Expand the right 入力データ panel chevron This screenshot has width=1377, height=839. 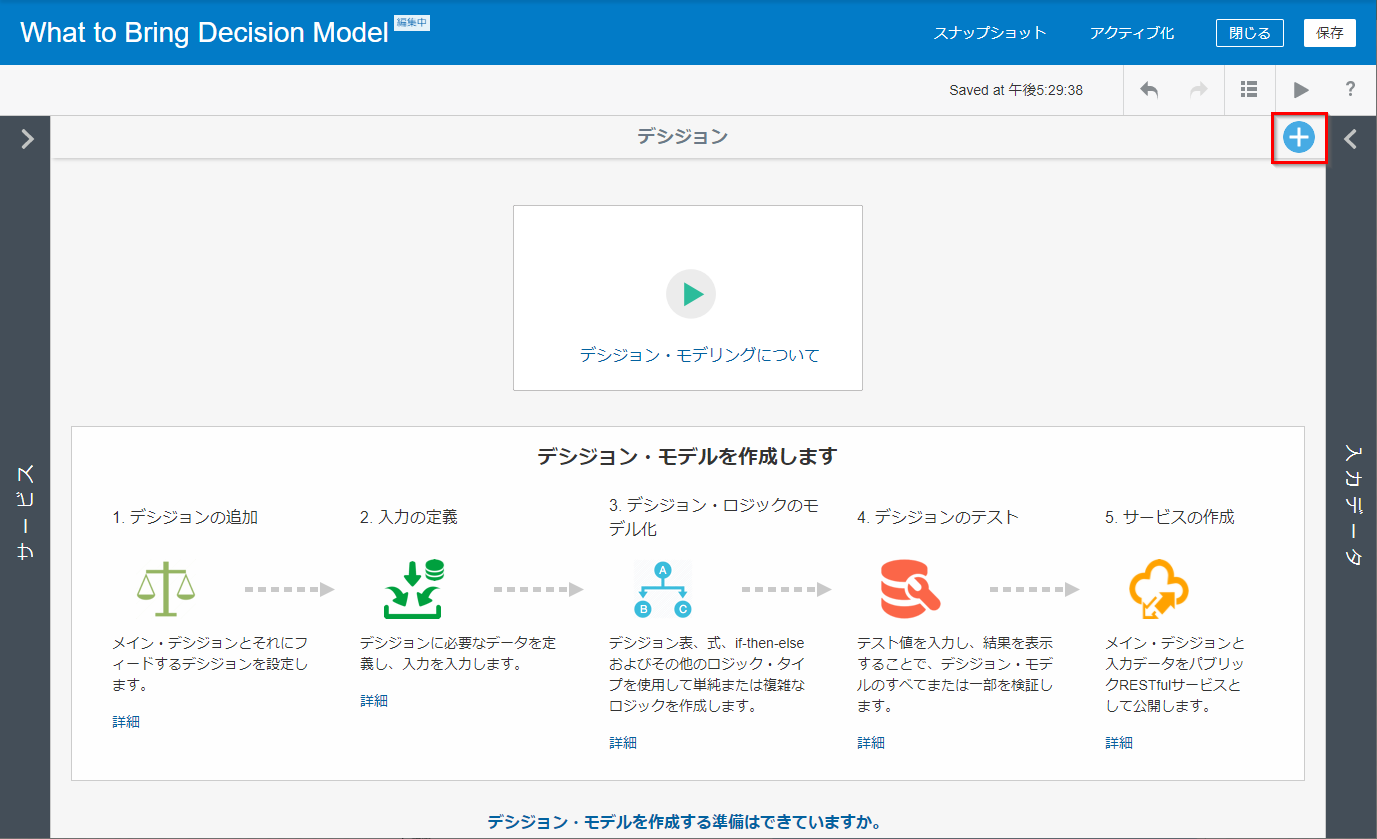(1350, 139)
